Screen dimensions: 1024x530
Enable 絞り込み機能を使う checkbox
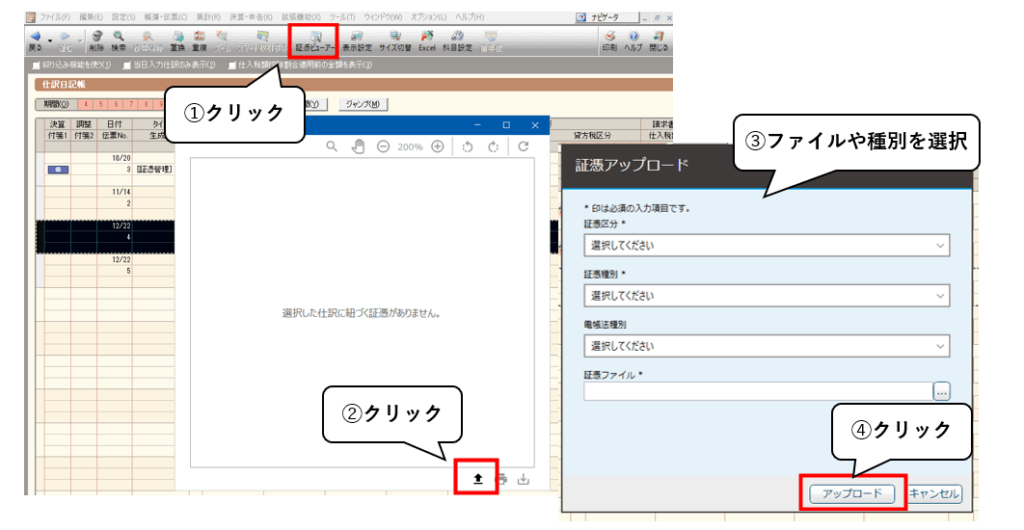pyautogui.click(x=38, y=66)
